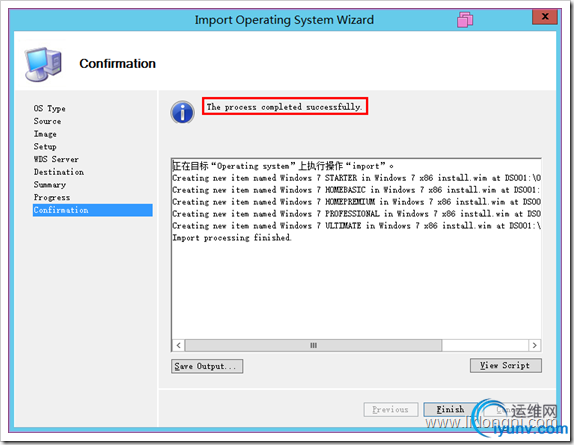Click the Finish button
The image size is (574, 445).
pyautogui.click(x=450, y=410)
